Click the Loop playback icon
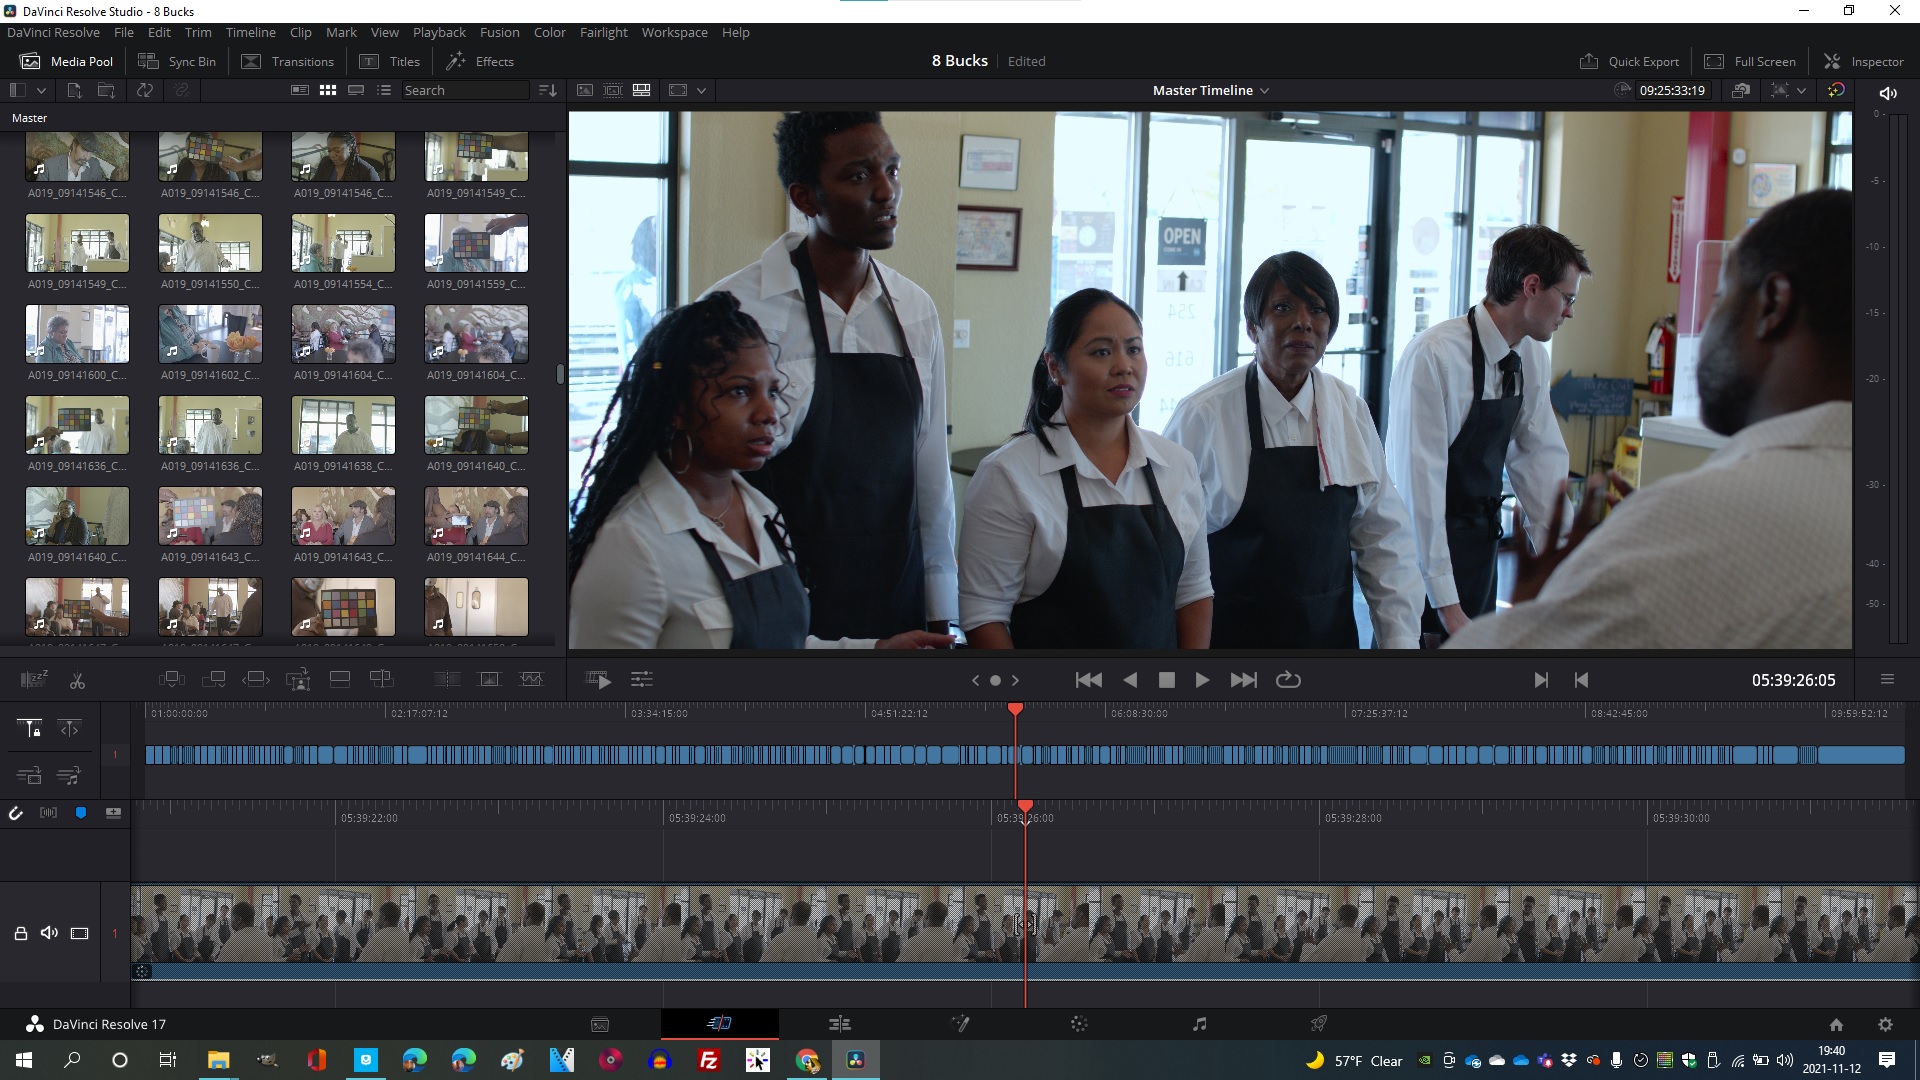1920x1080 pixels. click(1288, 680)
